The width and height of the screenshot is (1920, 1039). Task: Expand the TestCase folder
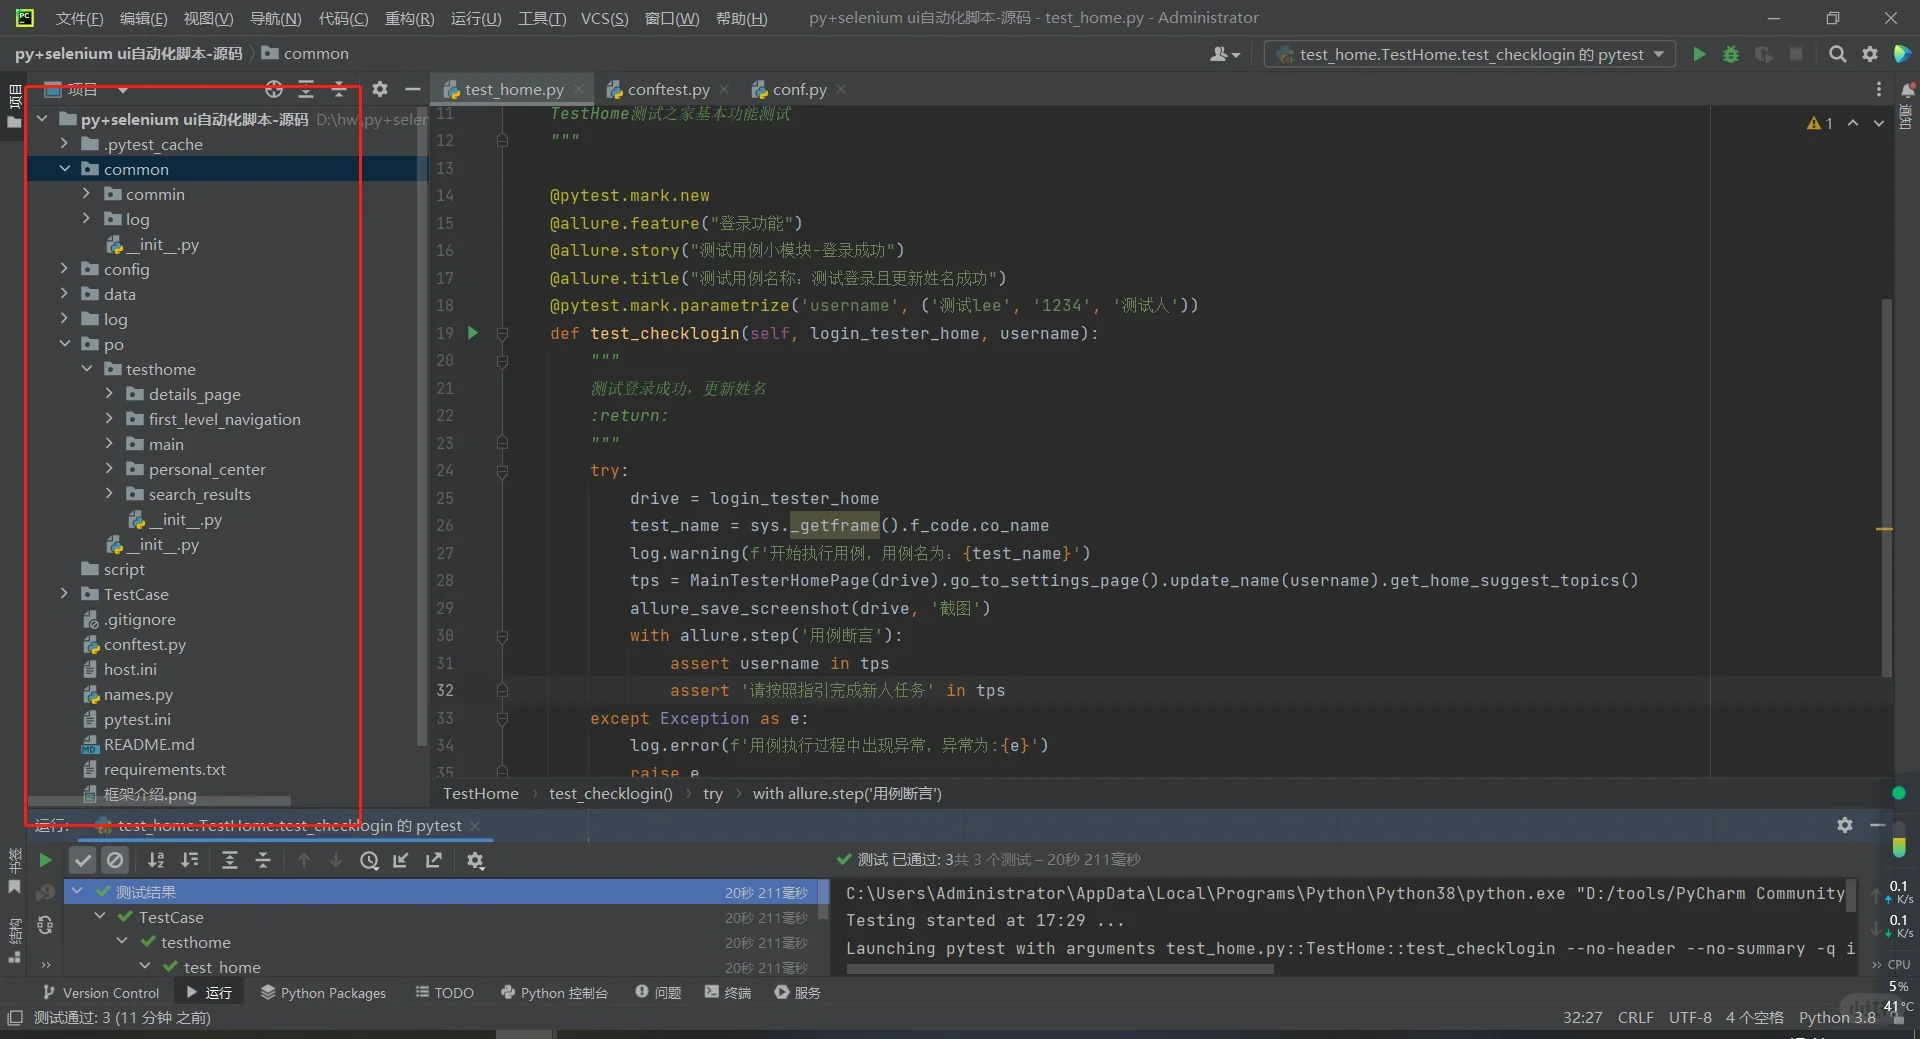pyautogui.click(x=64, y=593)
